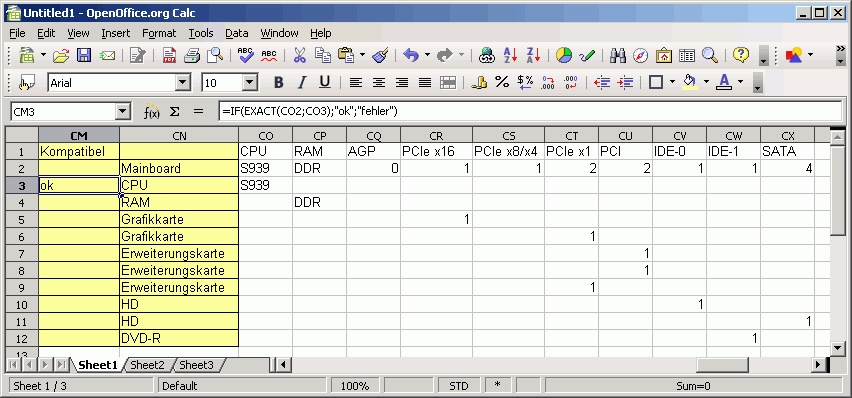Toggle Data Sources icon
Image resolution: width=852 pixels, height=398 pixels.
[687, 55]
